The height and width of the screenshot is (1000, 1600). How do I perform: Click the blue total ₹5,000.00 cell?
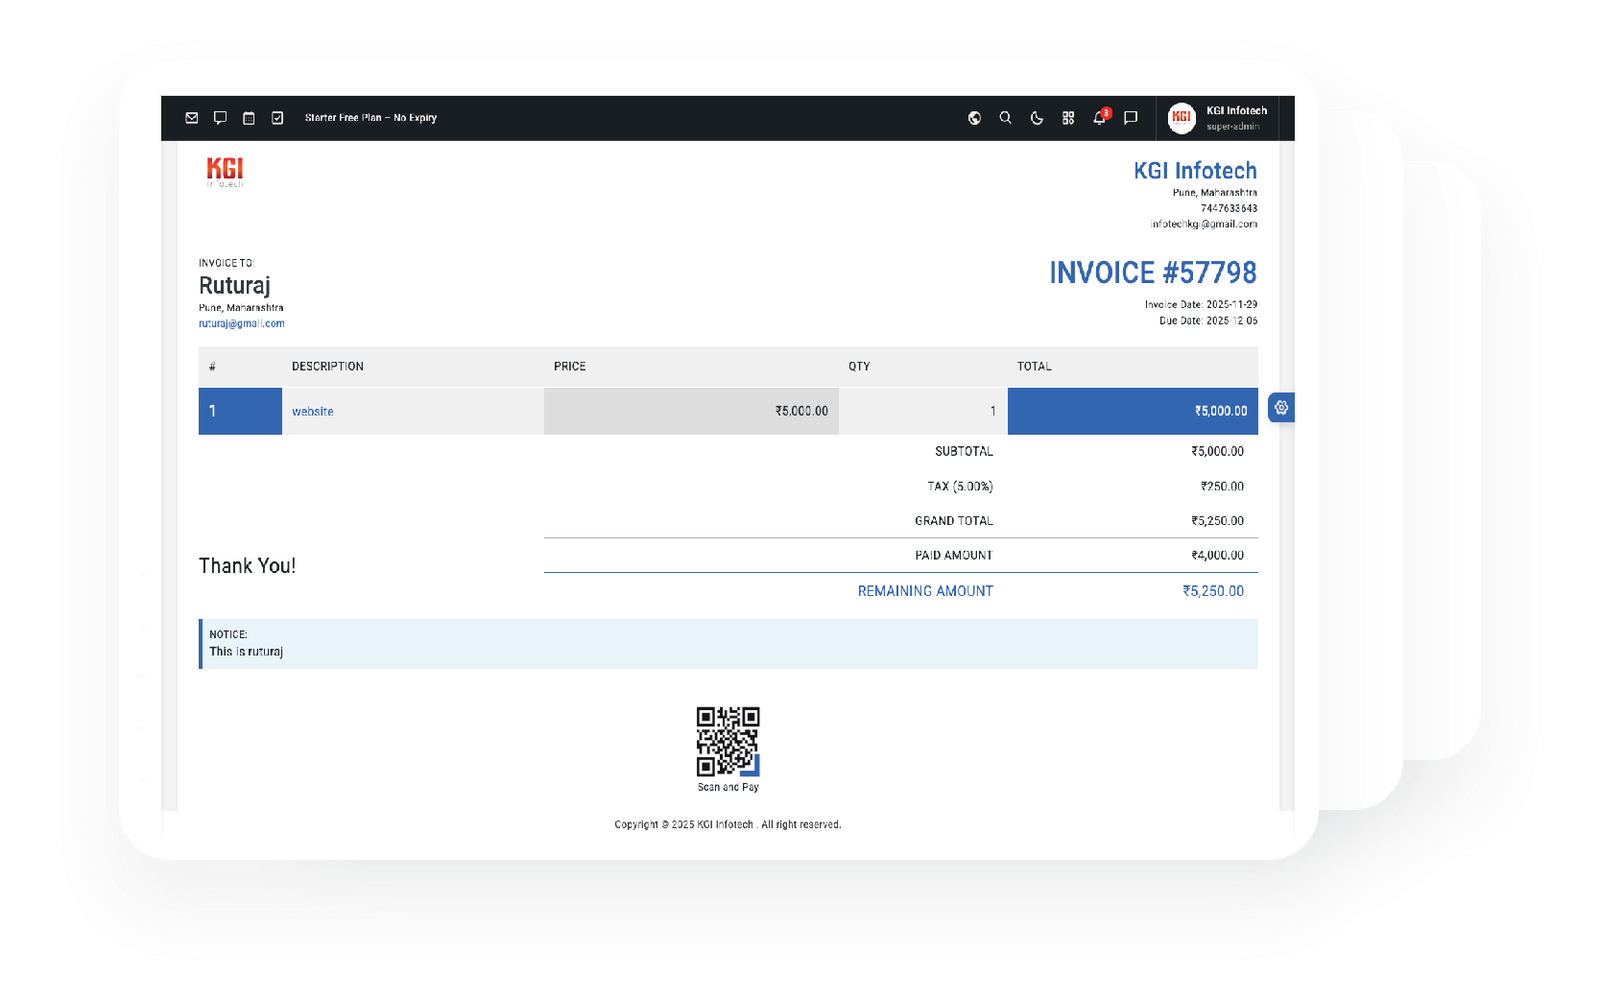[x=1132, y=411]
